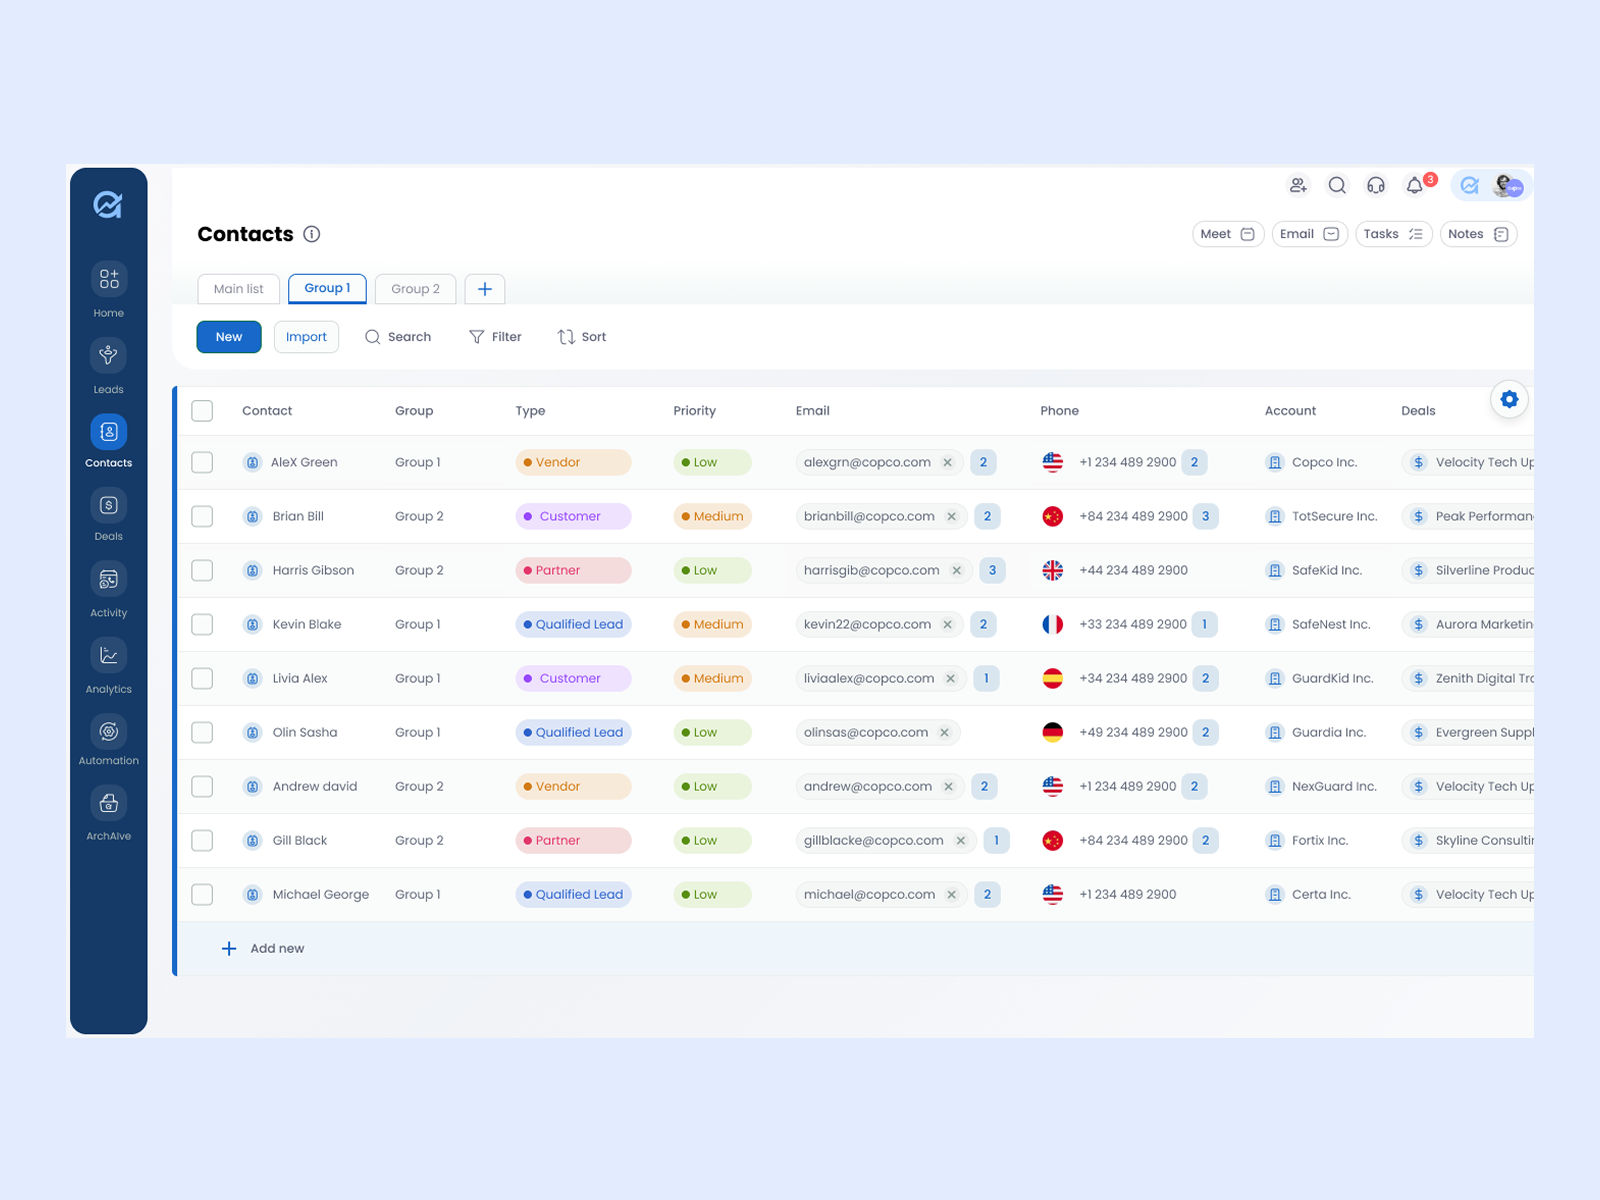Open the Archive sidebar icon
This screenshot has width=1600, height=1200.
(x=109, y=803)
